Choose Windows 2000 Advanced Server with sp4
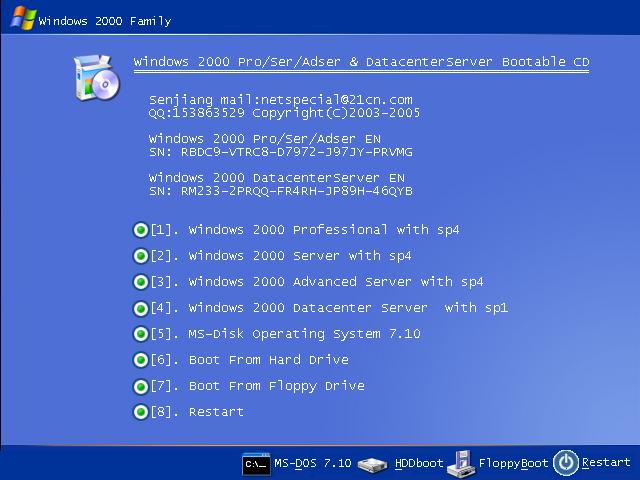 (317, 282)
